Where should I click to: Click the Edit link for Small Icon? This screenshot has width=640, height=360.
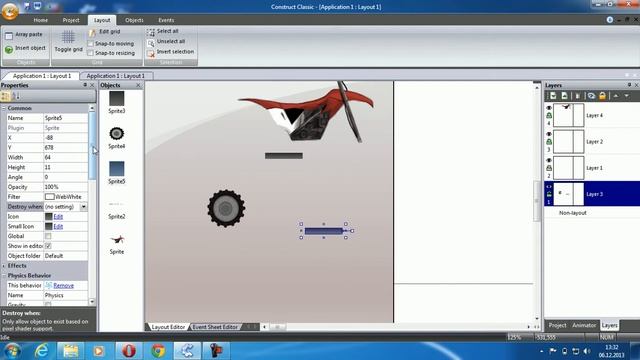click(x=58, y=226)
